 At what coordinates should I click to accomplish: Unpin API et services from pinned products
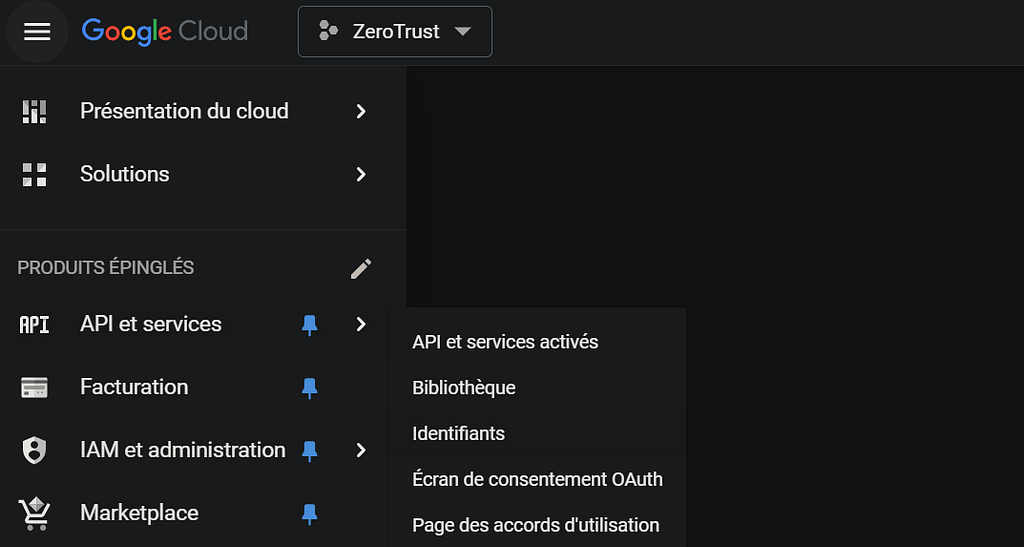point(310,325)
